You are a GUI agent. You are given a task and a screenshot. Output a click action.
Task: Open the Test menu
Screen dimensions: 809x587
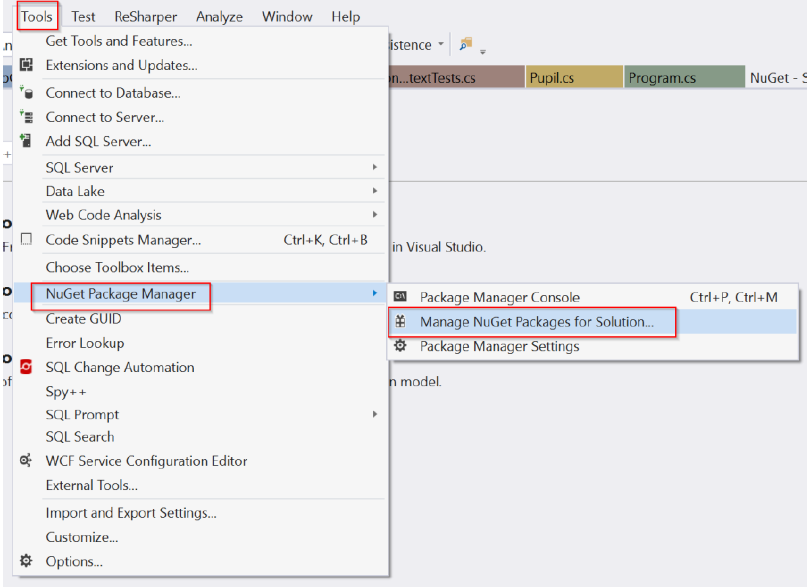coord(83,17)
